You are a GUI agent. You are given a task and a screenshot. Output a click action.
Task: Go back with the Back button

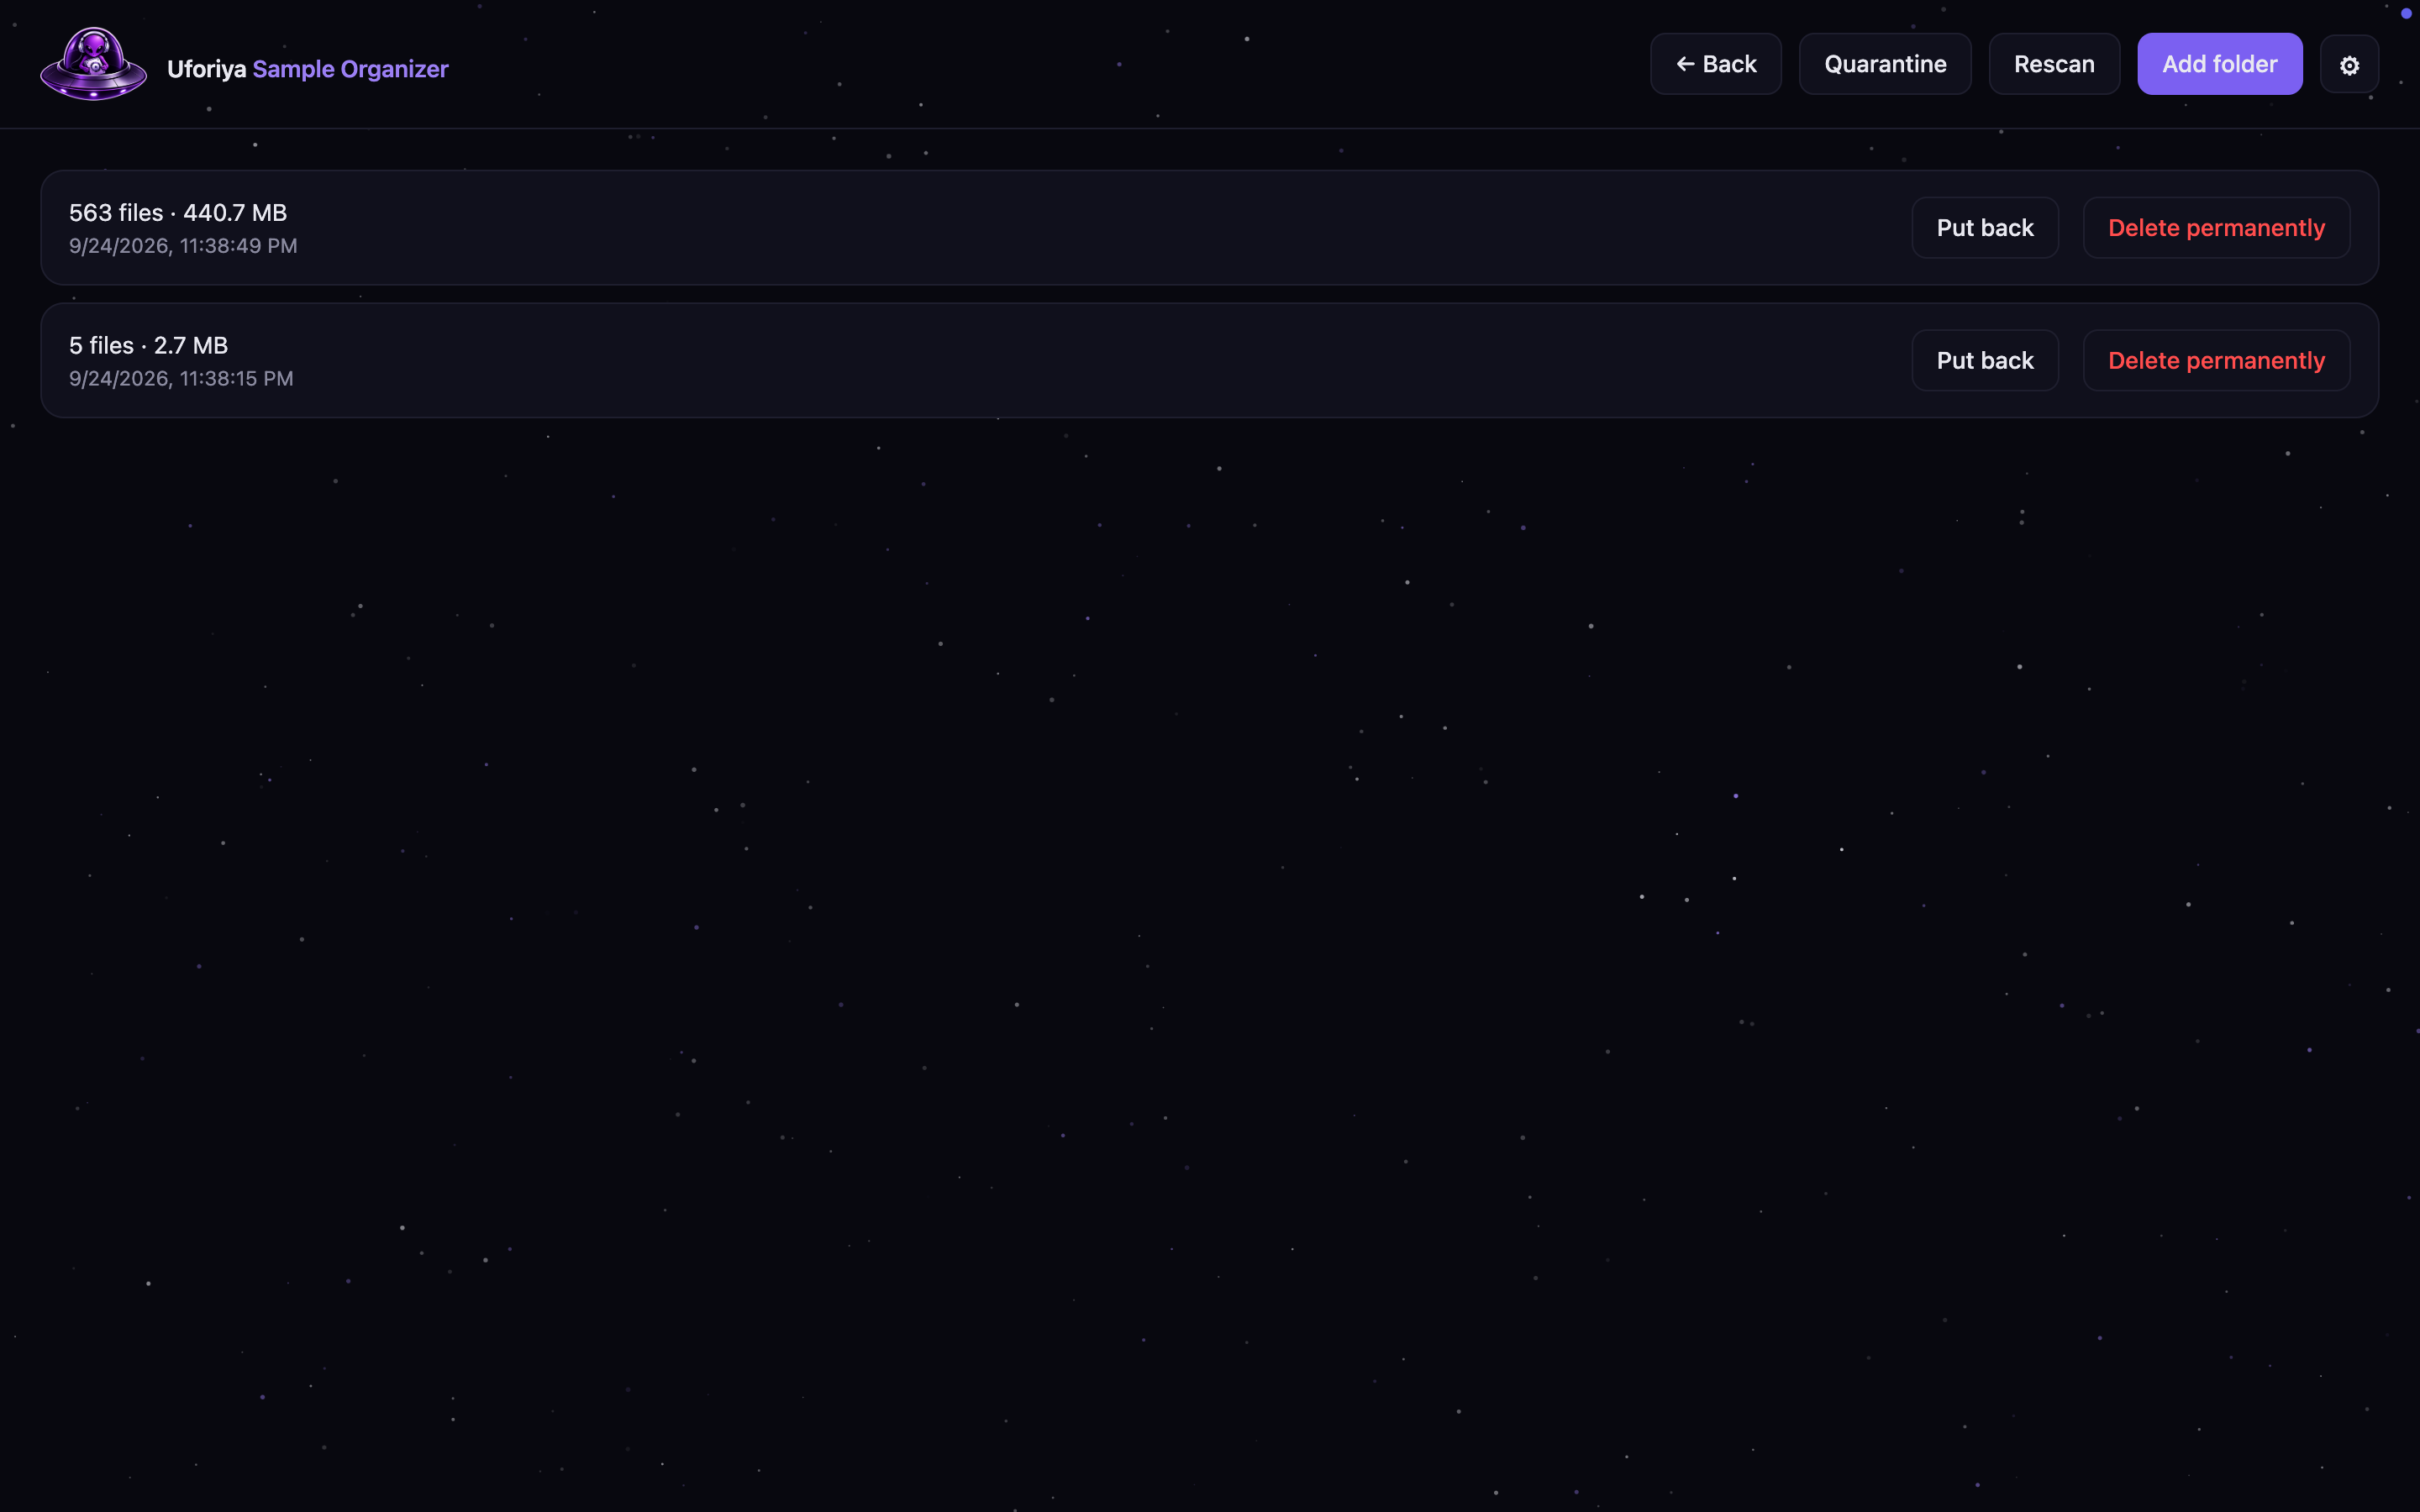pyautogui.click(x=1715, y=64)
